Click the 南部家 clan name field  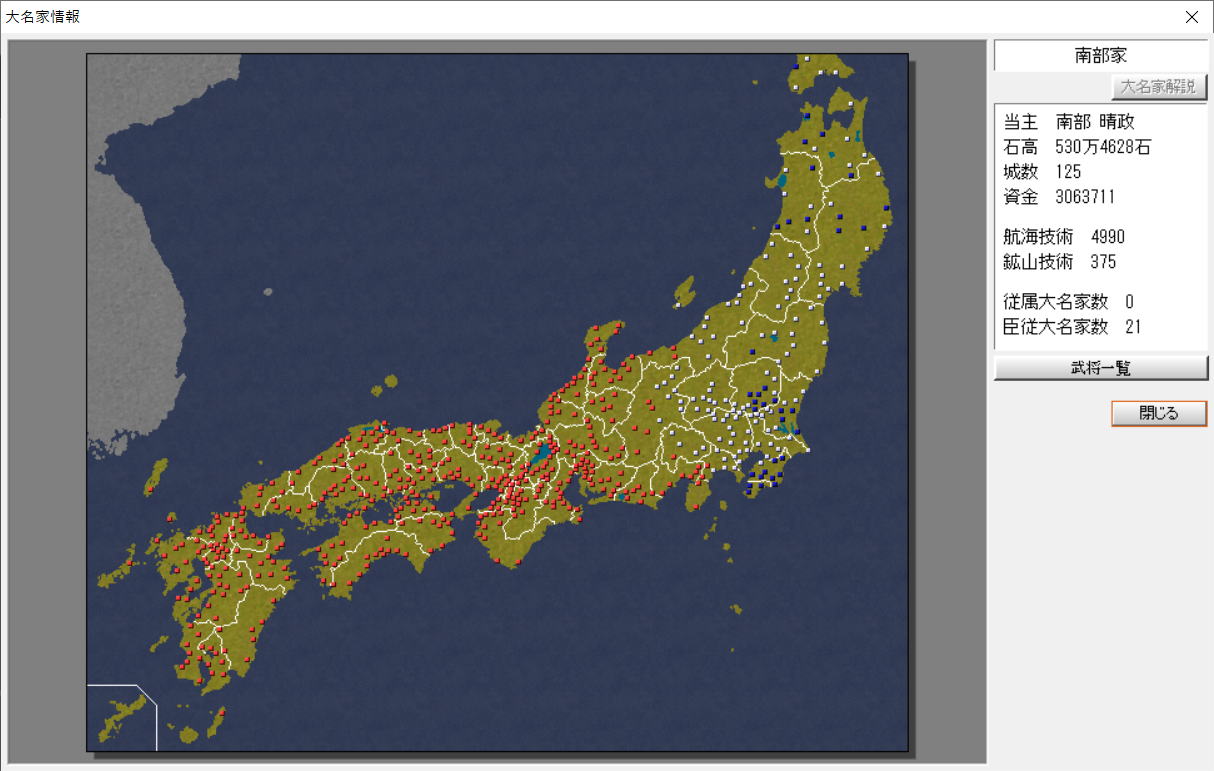tap(1101, 56)
